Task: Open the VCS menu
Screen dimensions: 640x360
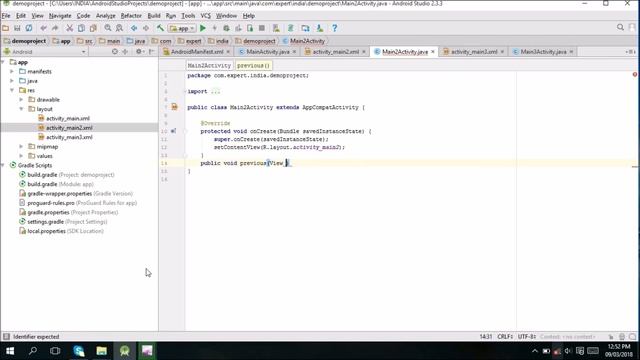Action: pyautogui.click(x=205, y=16)
